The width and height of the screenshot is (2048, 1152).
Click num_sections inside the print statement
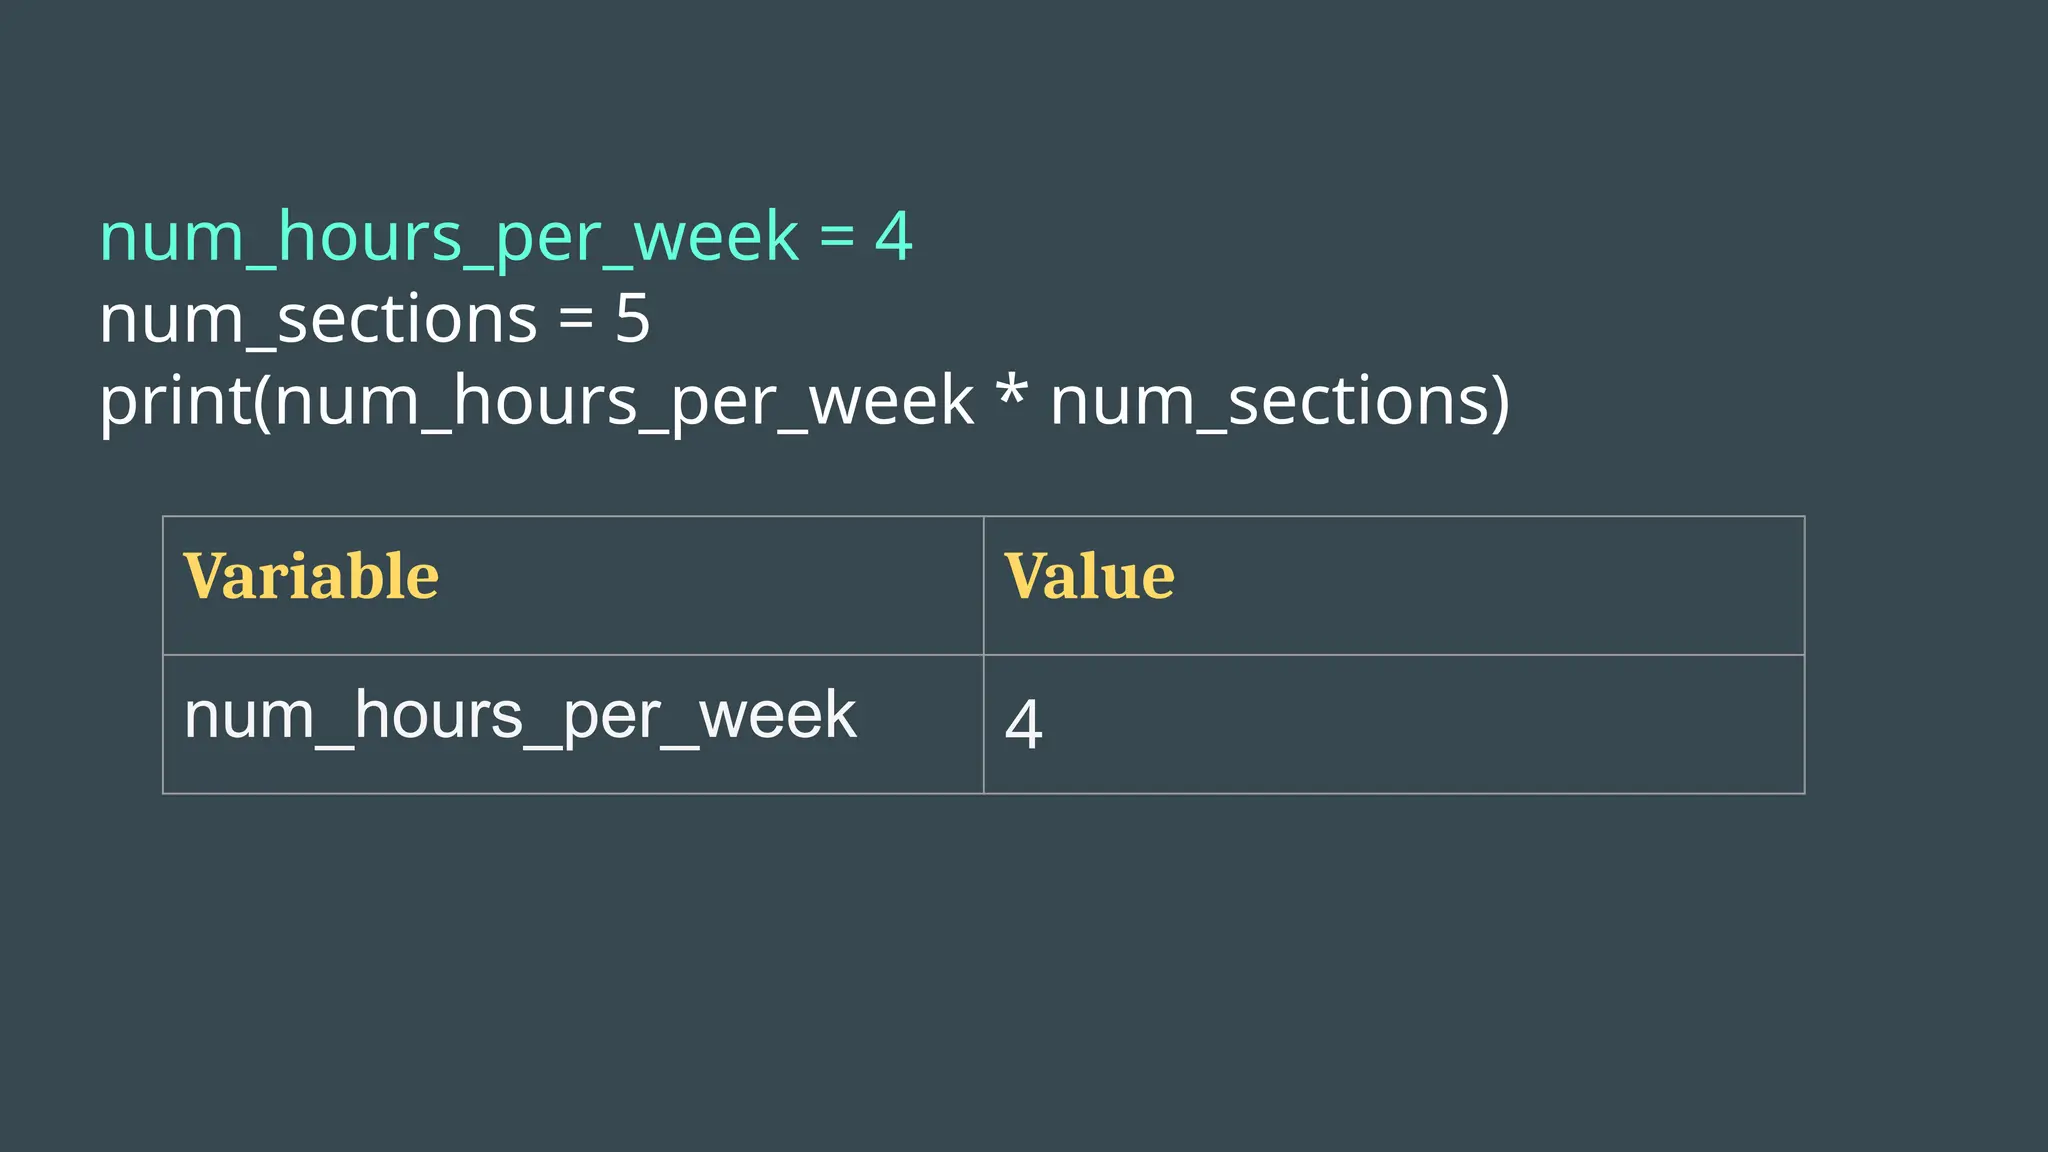(1269, 402)
